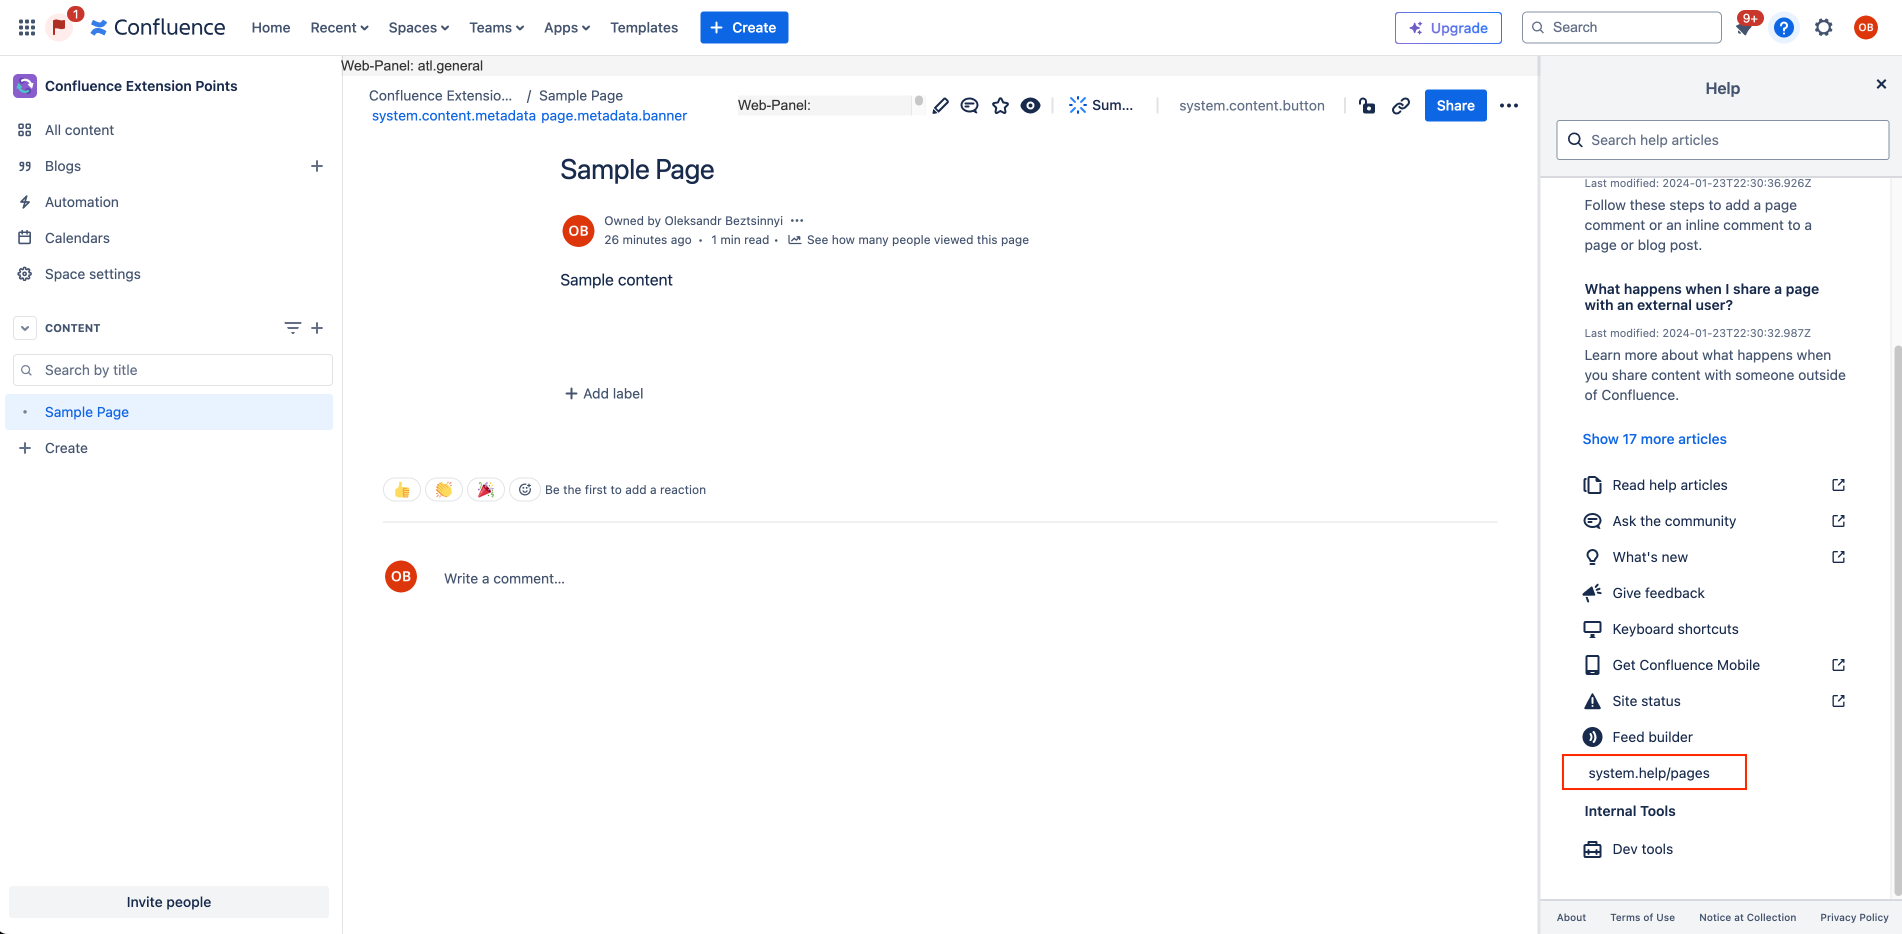
Task: Expand the Recent dropdown
Action: click(x=339, y=27)
